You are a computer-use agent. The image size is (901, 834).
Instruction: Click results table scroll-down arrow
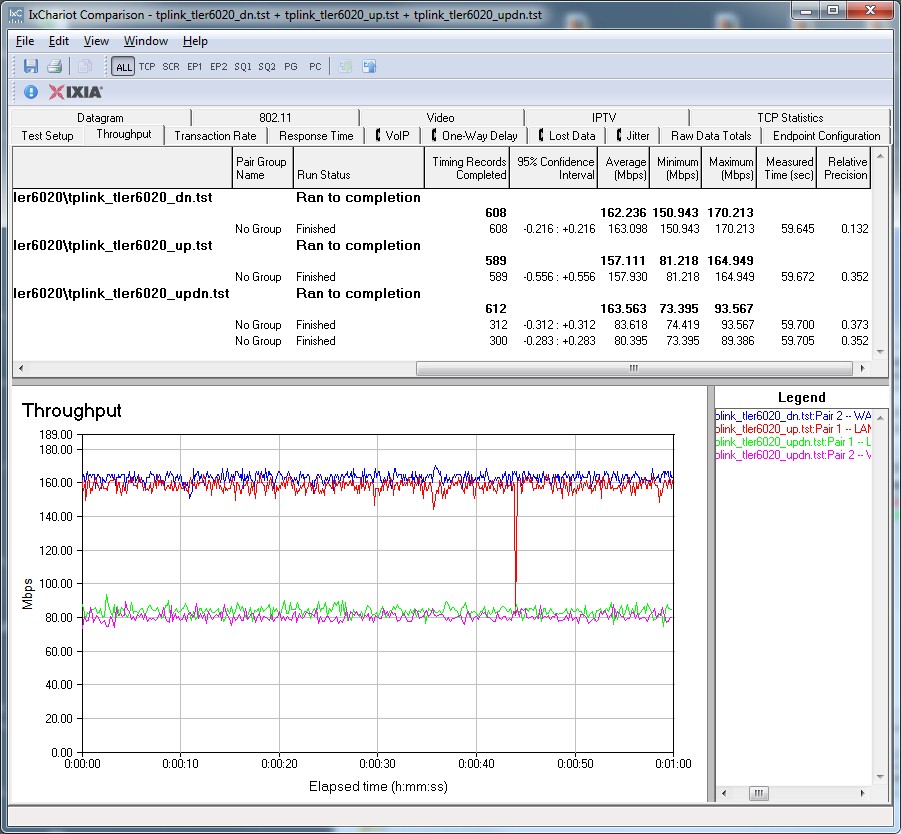(880, 352)
